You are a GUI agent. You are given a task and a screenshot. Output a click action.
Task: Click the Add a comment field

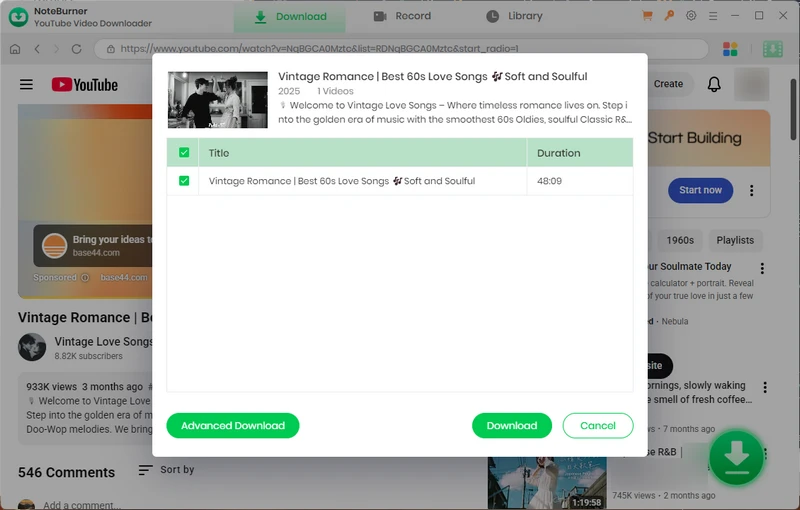click(x=82, y=505)
